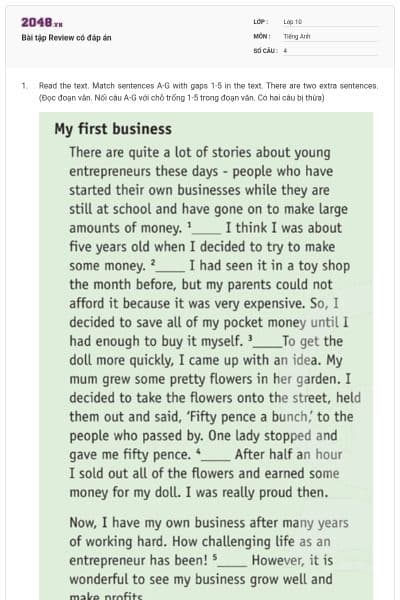Select the LỚP field showing Lớp 10
The width and height of the screenshot is (400, 600).
click(330, 22)
